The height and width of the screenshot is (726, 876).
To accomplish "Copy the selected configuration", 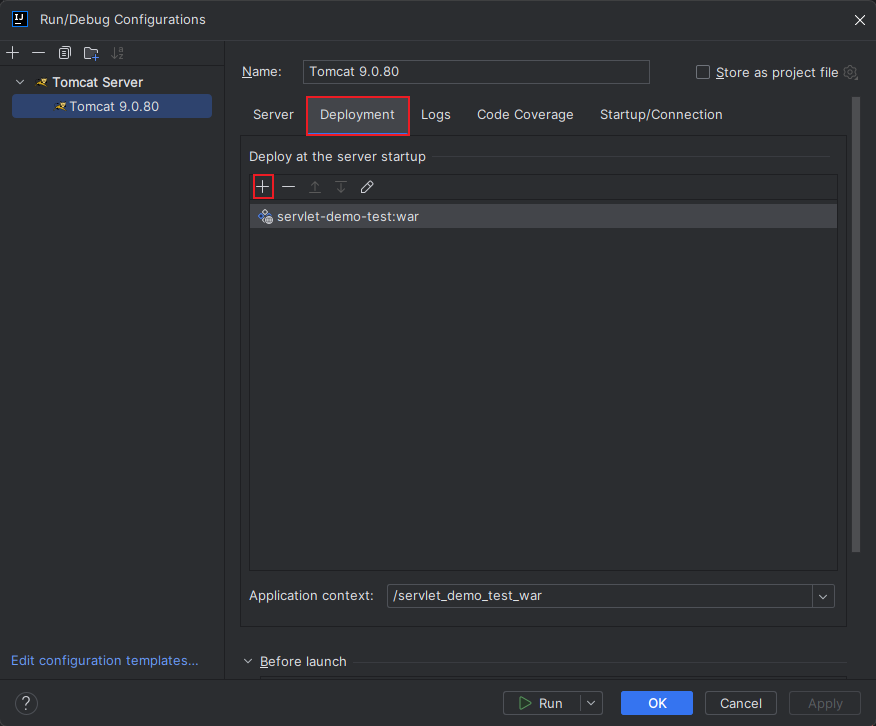I will 65,52.
